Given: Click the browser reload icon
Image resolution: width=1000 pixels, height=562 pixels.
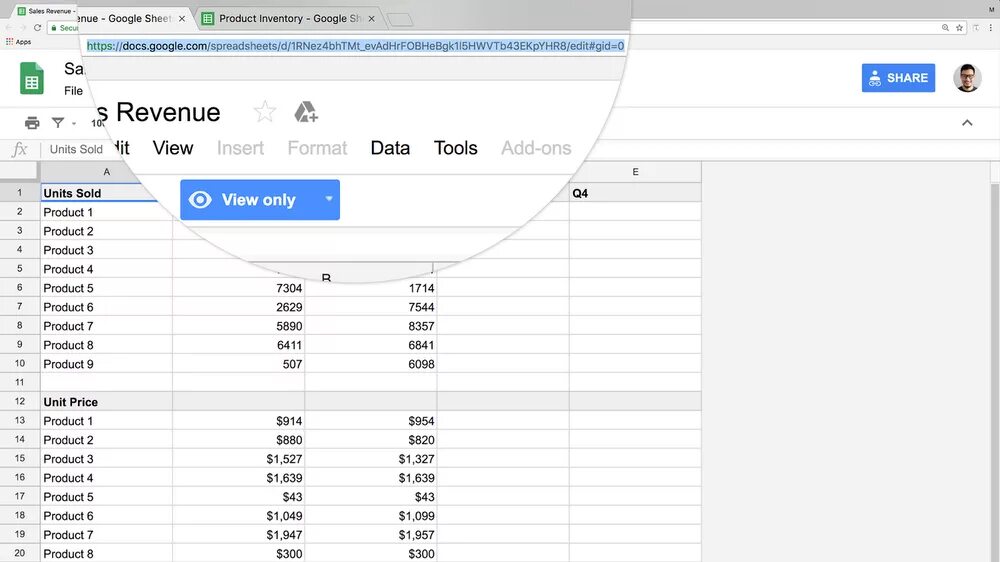Looking at the screenshot, I should [x=37, y=27].
